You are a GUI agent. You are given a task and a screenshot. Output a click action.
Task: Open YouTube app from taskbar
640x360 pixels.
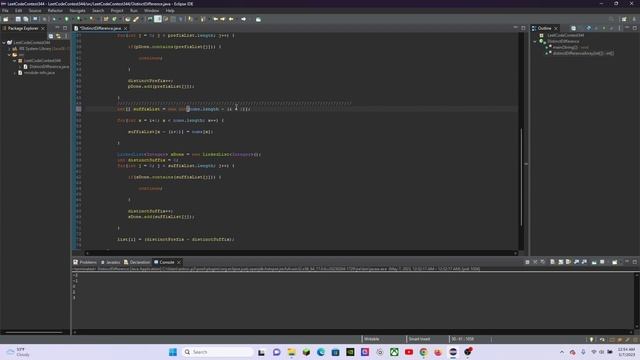point(409,352)
